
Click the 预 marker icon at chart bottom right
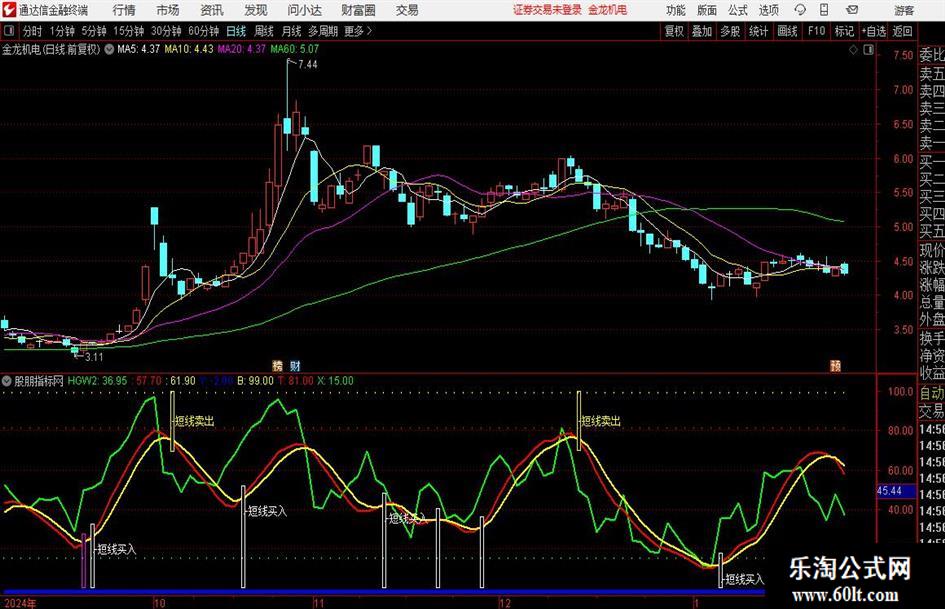(x=835, y=365)
